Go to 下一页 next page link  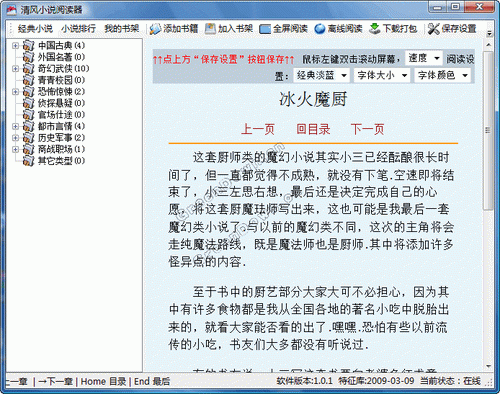coord(367,129)
